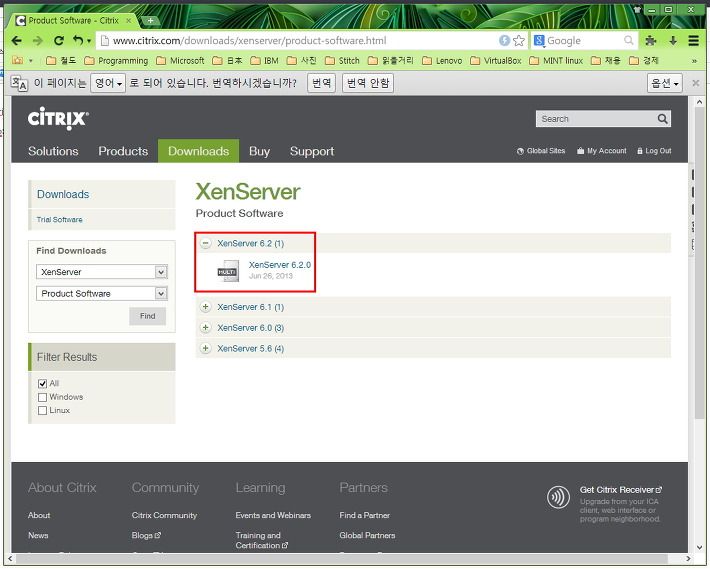Image resolution: width=710 pixels, height=569 pixels.
Task: Open the browser hamburger menu
Action: point(693,41)
